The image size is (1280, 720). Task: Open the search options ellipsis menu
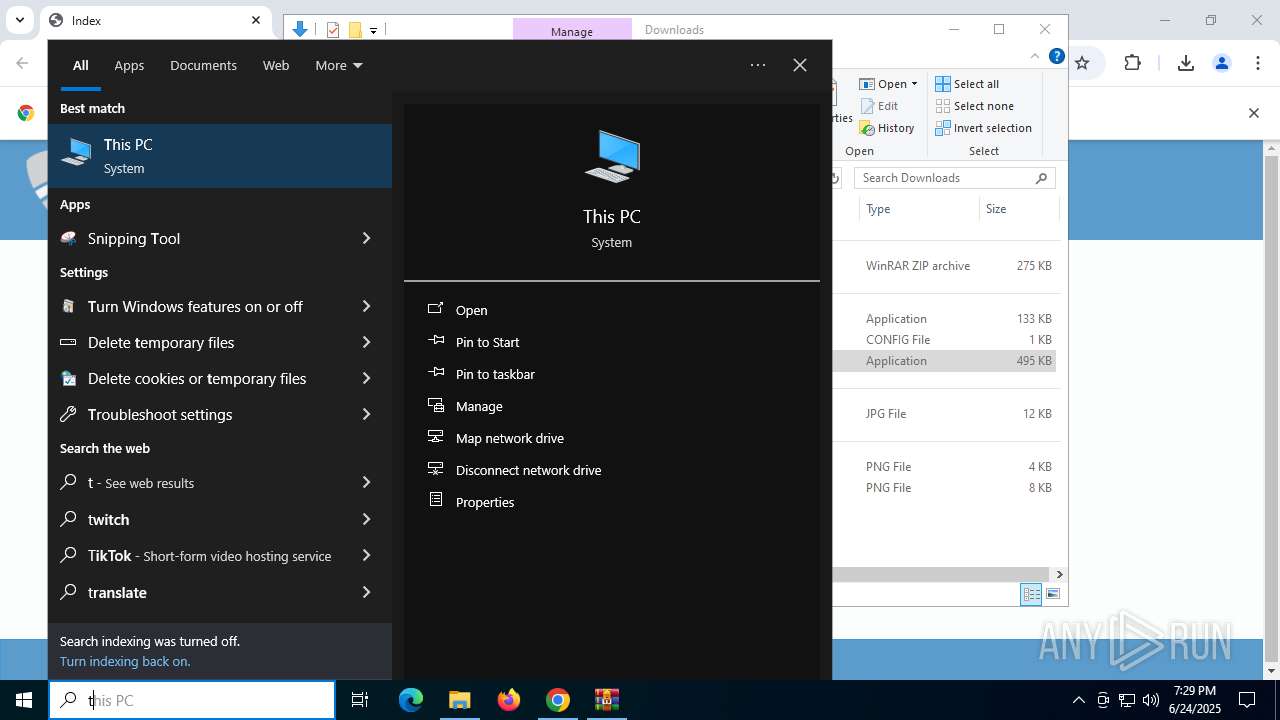(758, 65)
